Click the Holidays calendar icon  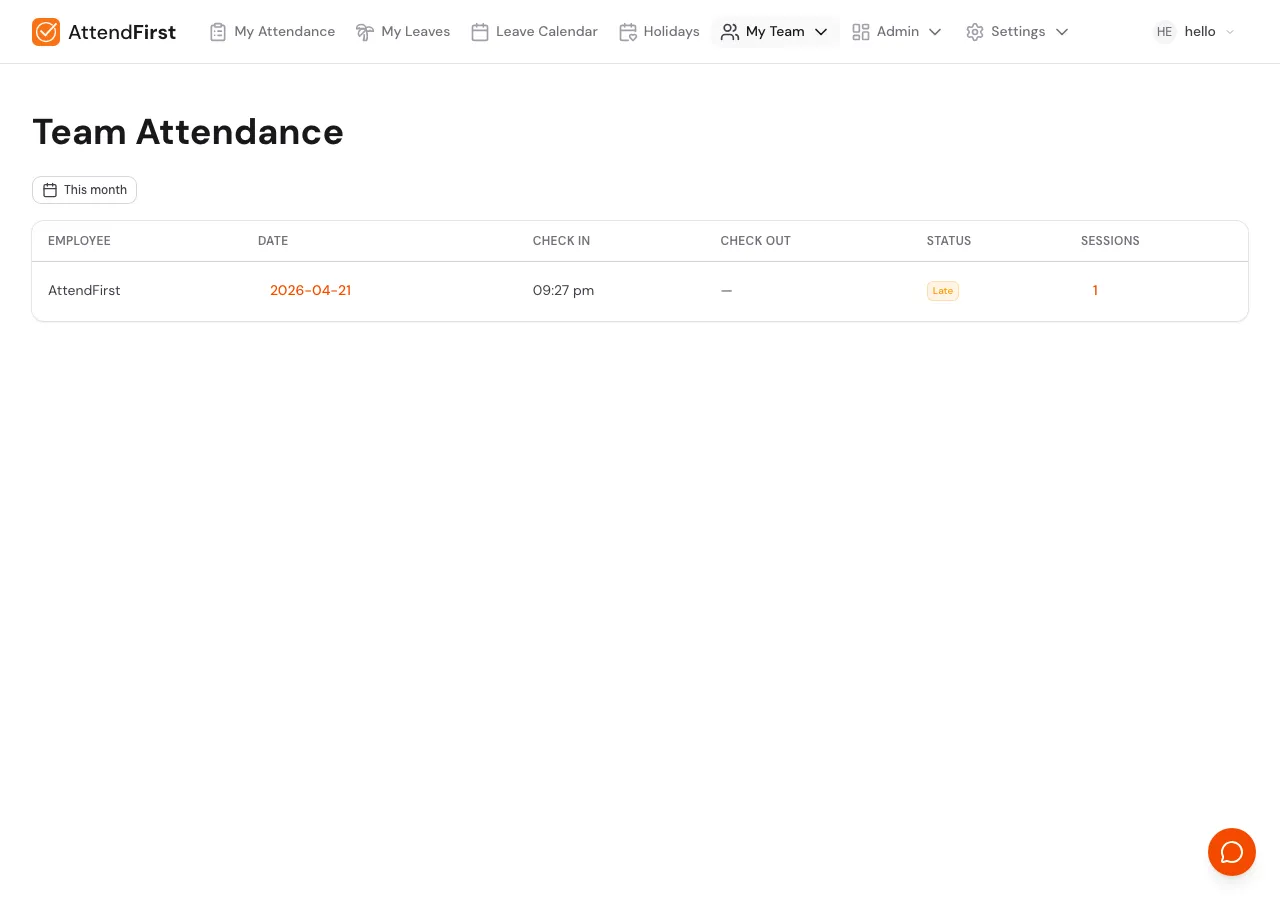pyautogui.click(x=628, y=32)
